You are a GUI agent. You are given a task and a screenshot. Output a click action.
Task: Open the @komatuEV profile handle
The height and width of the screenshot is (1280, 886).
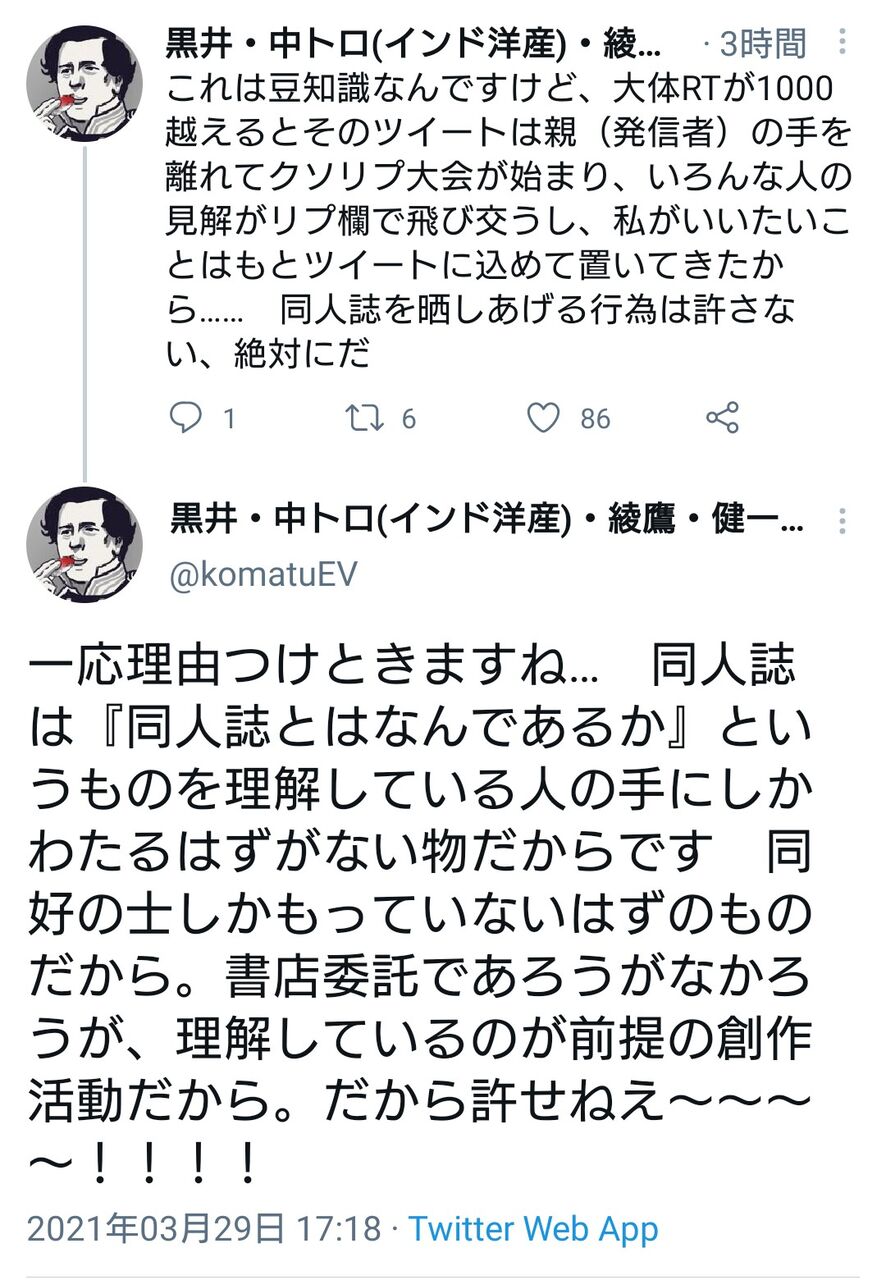263,575
